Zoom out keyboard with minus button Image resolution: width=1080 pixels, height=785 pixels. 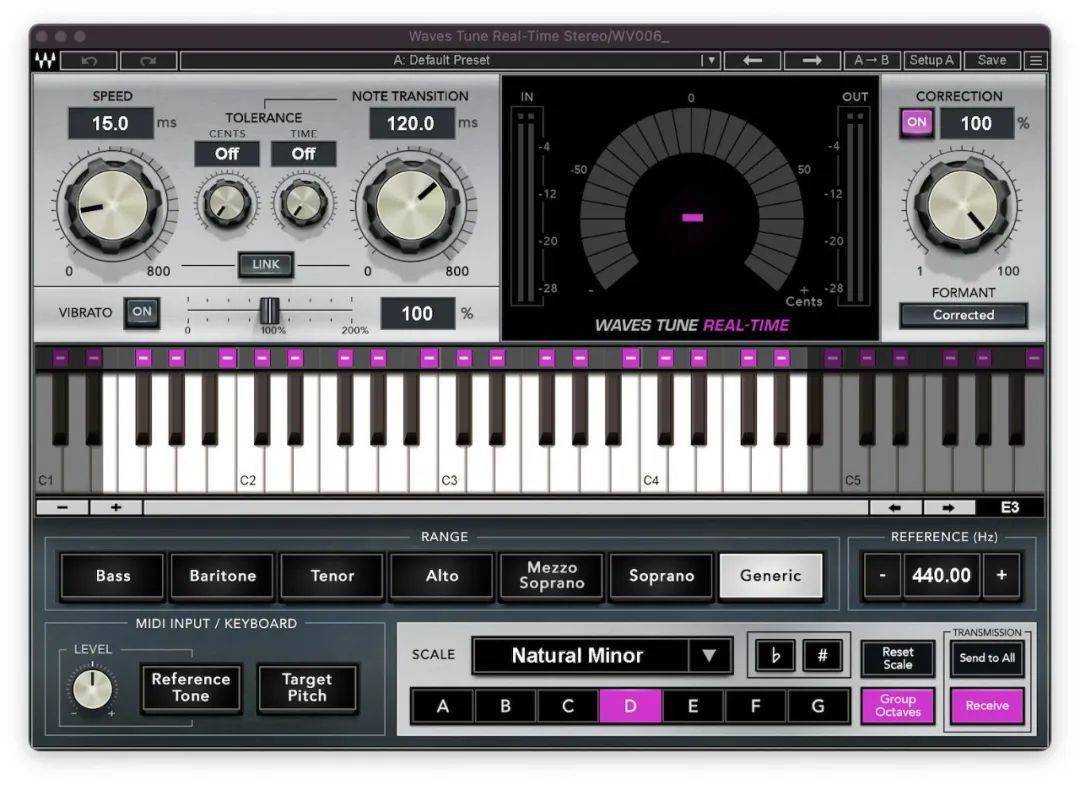coord(63,507)
